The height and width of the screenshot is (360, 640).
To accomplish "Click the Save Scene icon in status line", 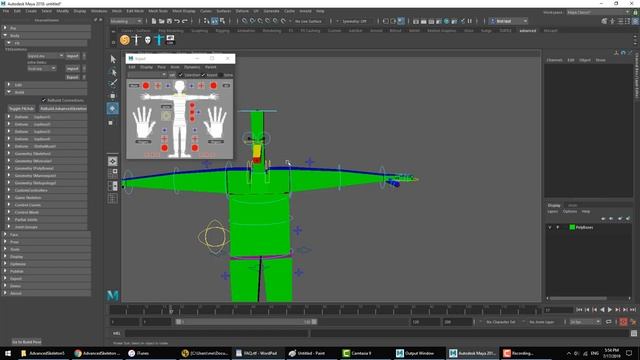I will [x=169, y=21].
